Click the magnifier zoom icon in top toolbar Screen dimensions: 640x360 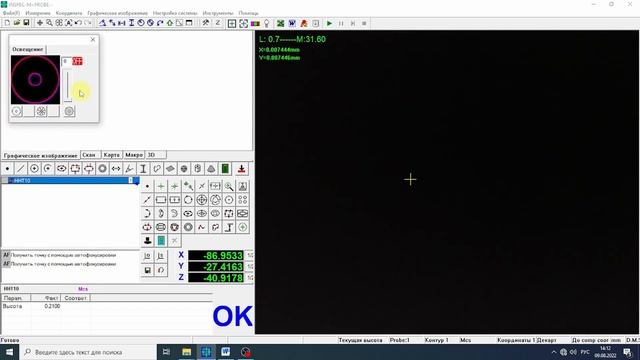click(49, 23)
